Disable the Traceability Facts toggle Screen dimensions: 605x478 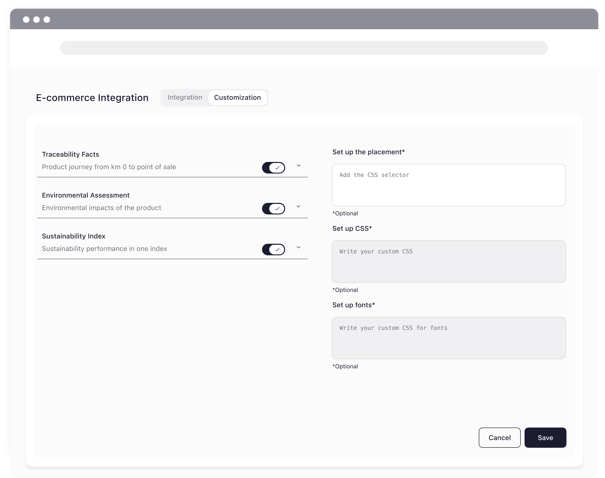point(273,168)
